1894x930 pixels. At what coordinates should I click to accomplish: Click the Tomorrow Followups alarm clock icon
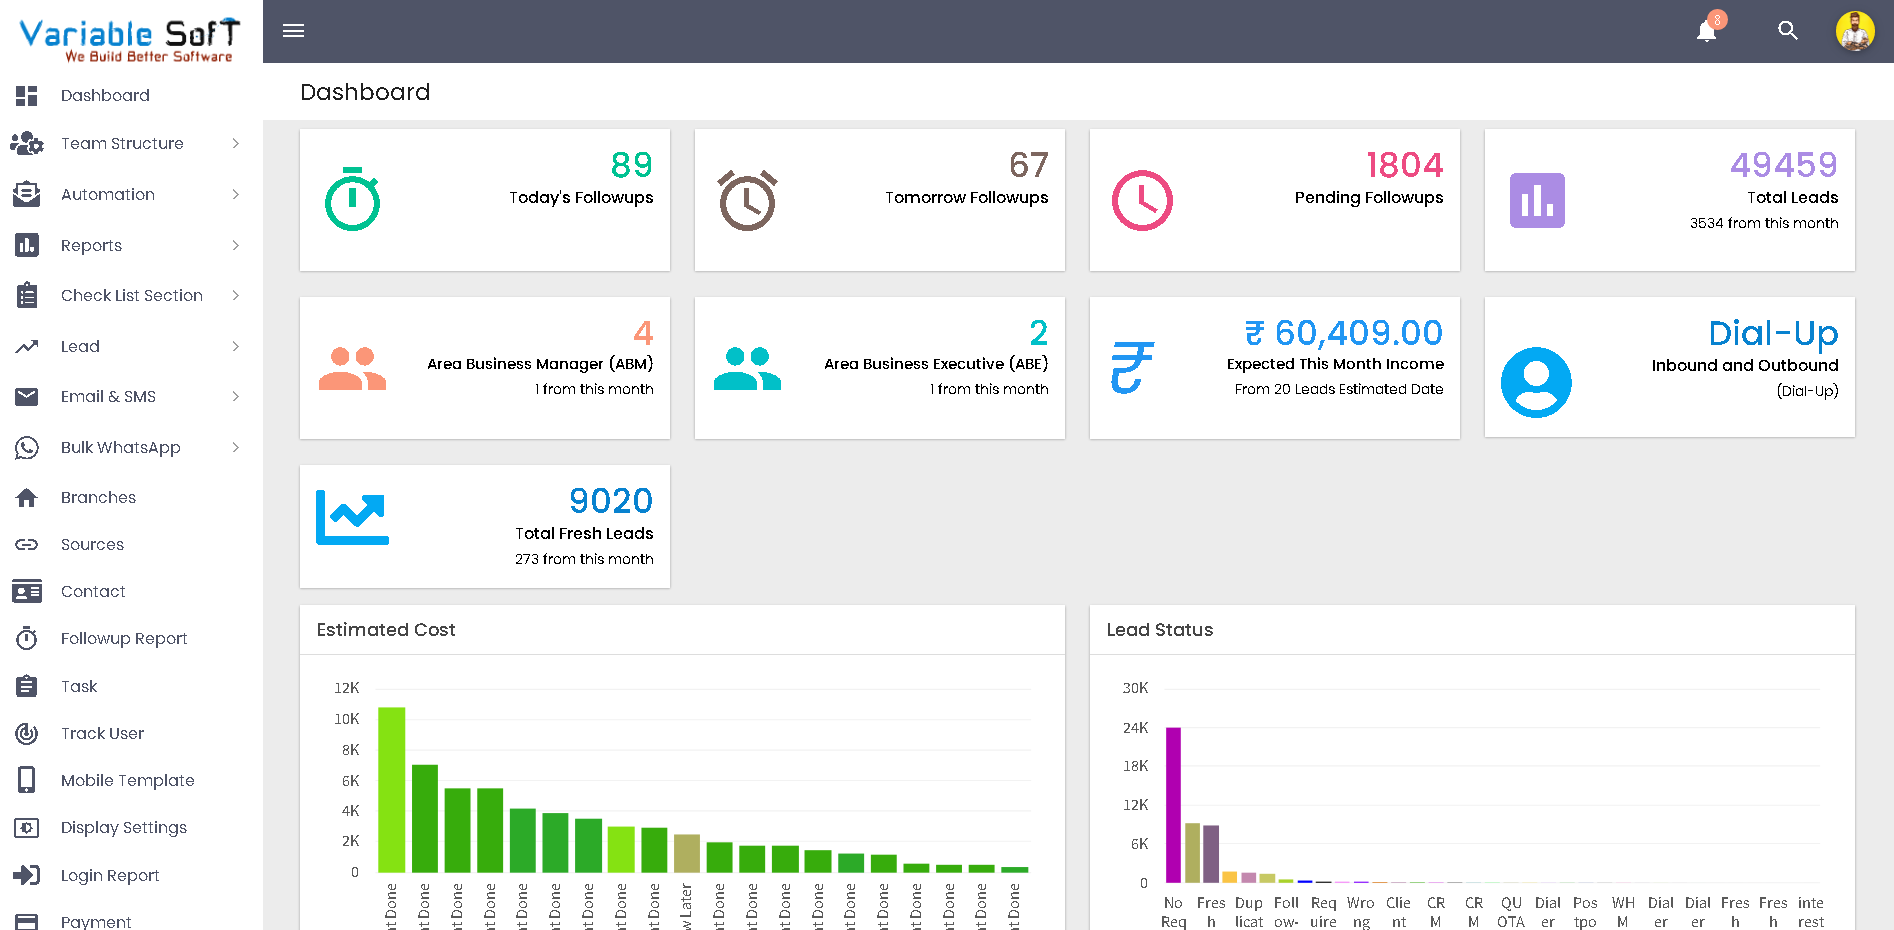pyautogui.click(x=747, y=200)
